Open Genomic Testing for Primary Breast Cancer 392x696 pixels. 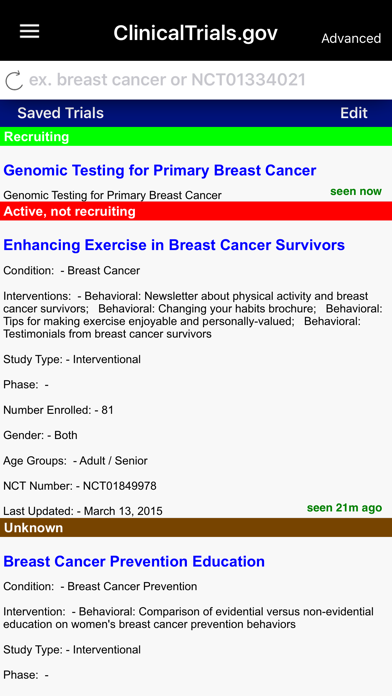coord(160,170)
